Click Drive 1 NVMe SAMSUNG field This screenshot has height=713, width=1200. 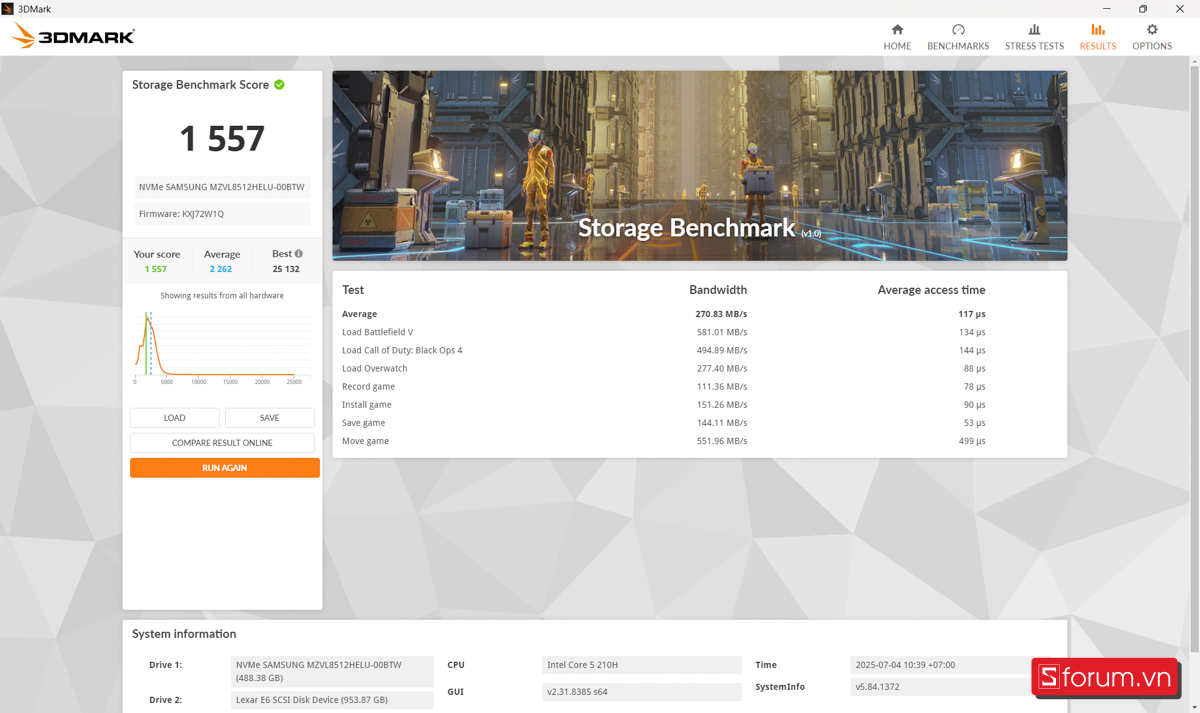[x=333, y=671]
